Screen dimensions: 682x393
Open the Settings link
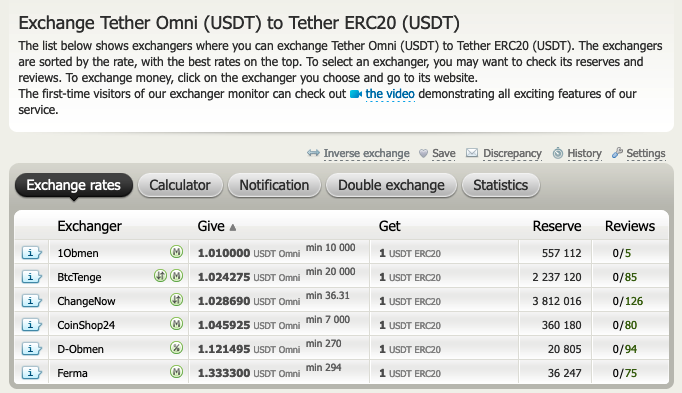pyautogui.click(x=646, y=153)
